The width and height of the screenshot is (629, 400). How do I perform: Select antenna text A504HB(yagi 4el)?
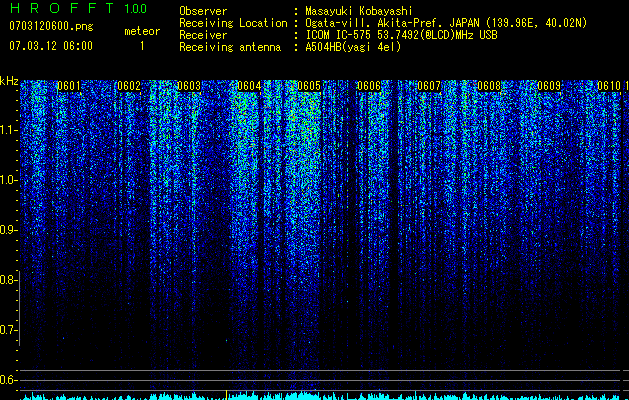(x=353, y=47)
